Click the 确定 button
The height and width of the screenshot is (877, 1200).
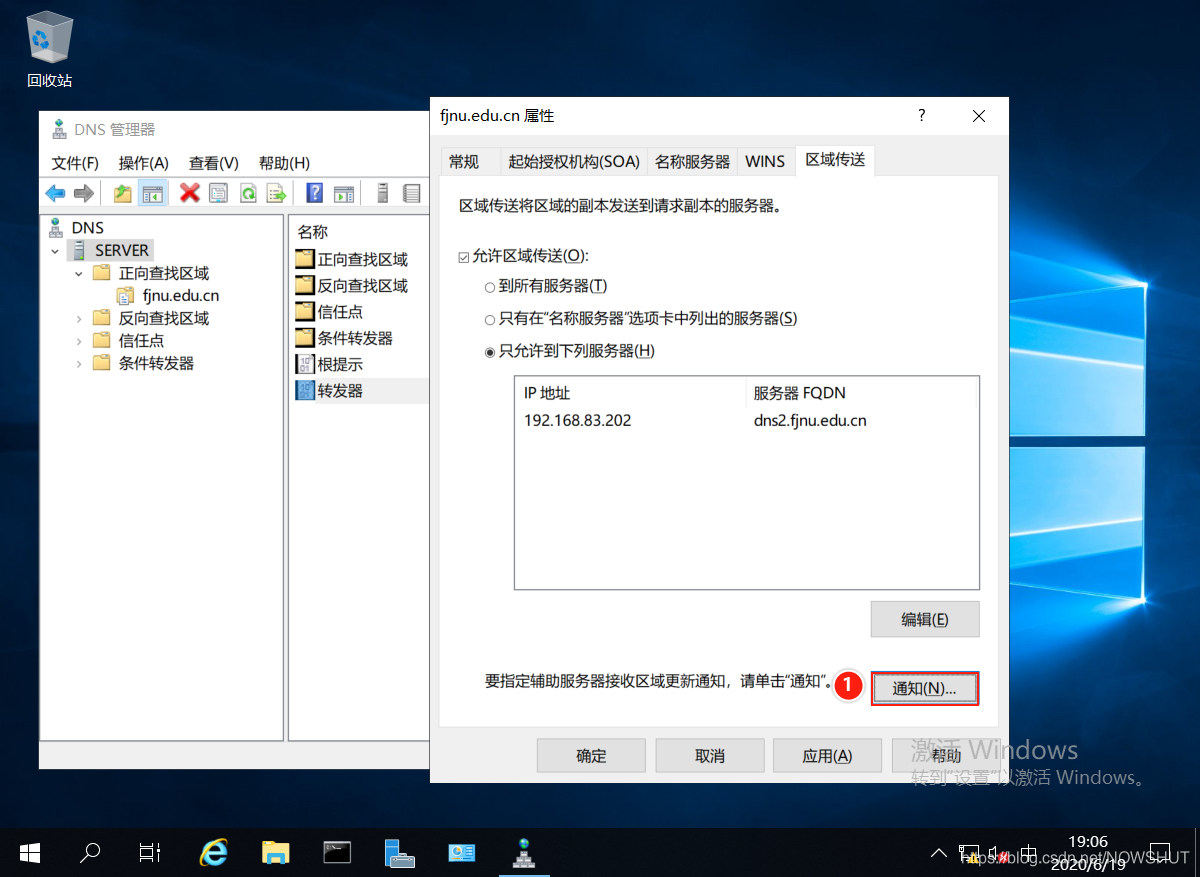coord(591,756)
